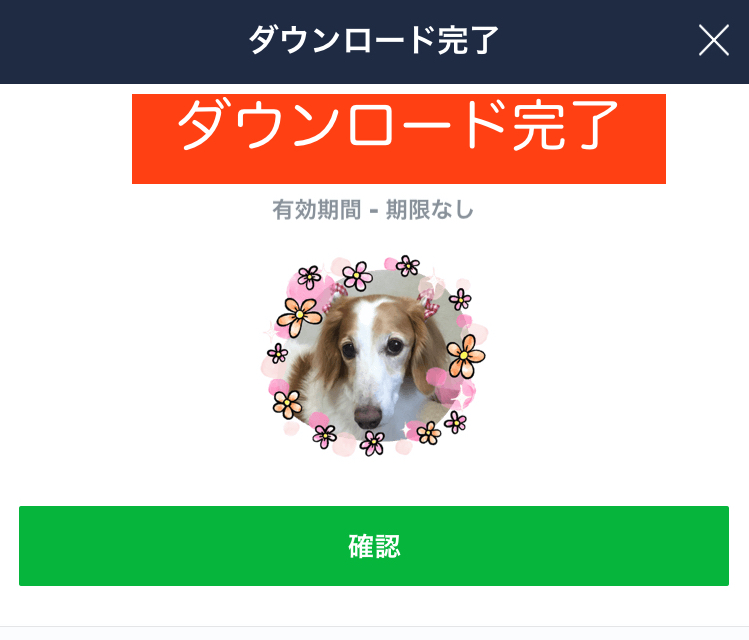
Task: Select the 有効期間 - 期限なし validity text
Action: click(373, 210)
